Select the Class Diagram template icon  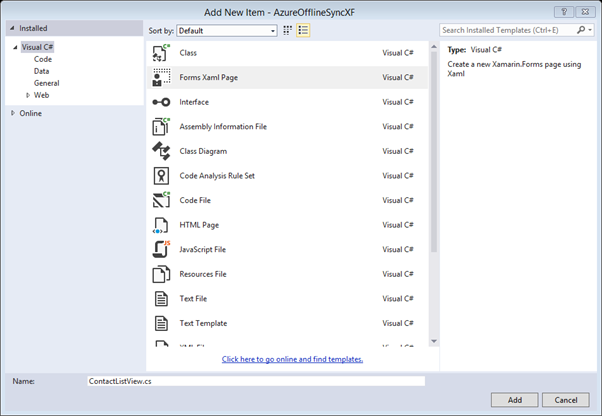point(161,151)
